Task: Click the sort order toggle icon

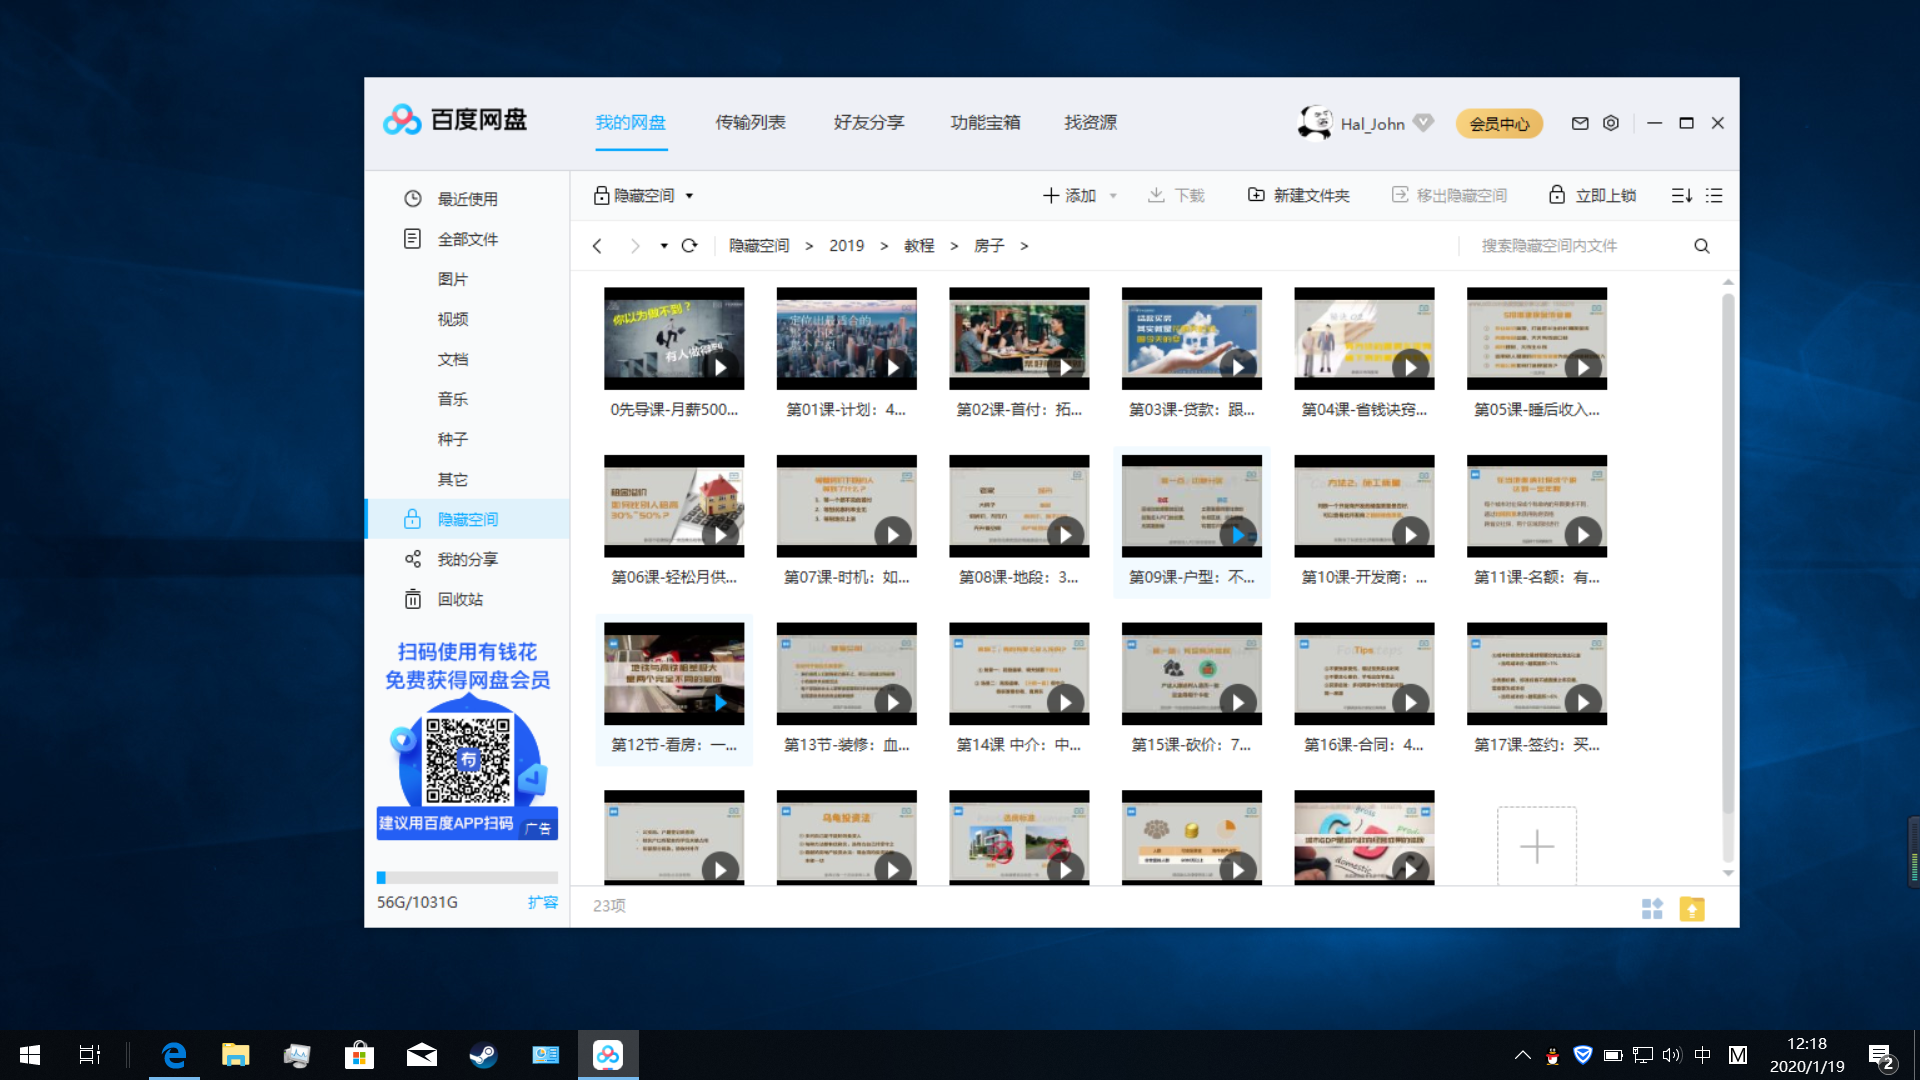Action: pos(1681,195)
